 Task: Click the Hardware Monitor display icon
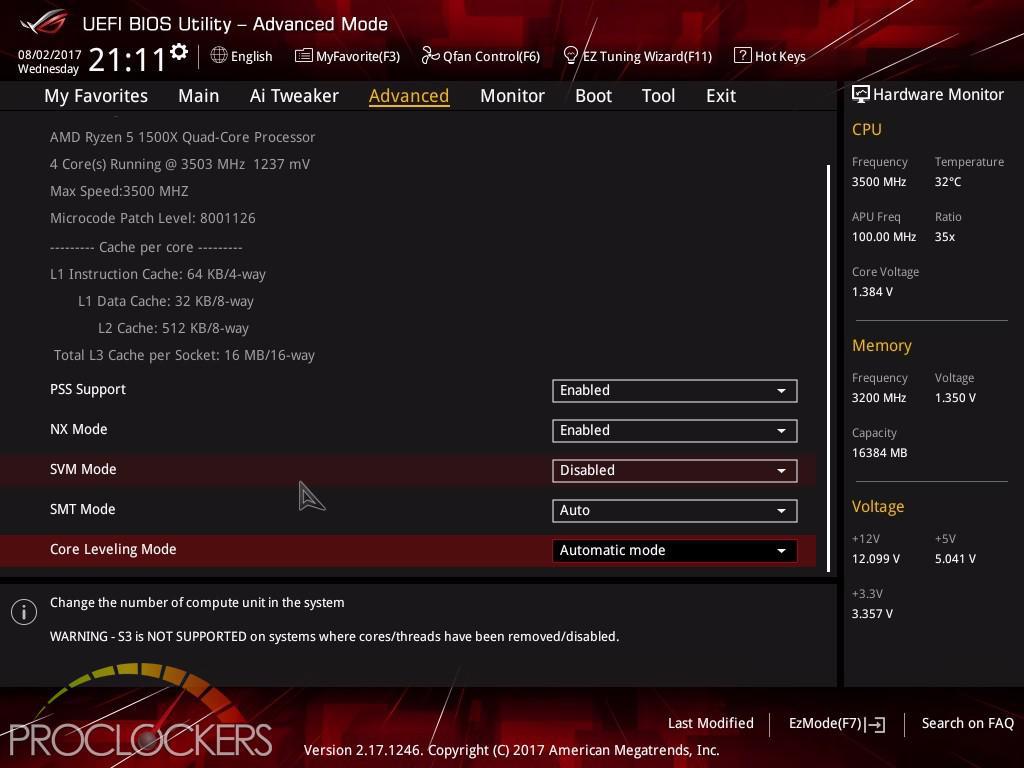(x=860, y=95)
